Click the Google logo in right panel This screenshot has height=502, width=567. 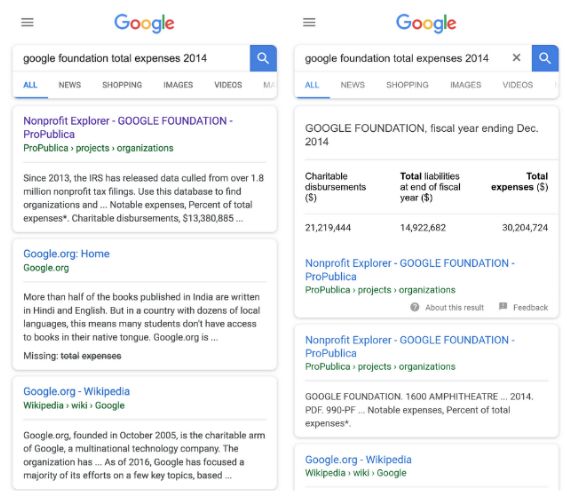[x=426, y=23]
